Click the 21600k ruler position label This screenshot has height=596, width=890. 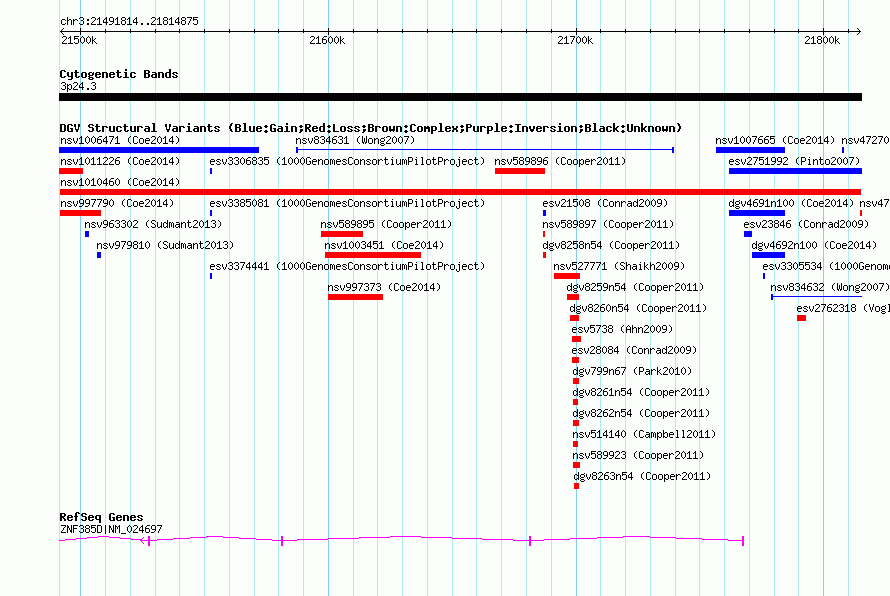click(x=327, y=40)
